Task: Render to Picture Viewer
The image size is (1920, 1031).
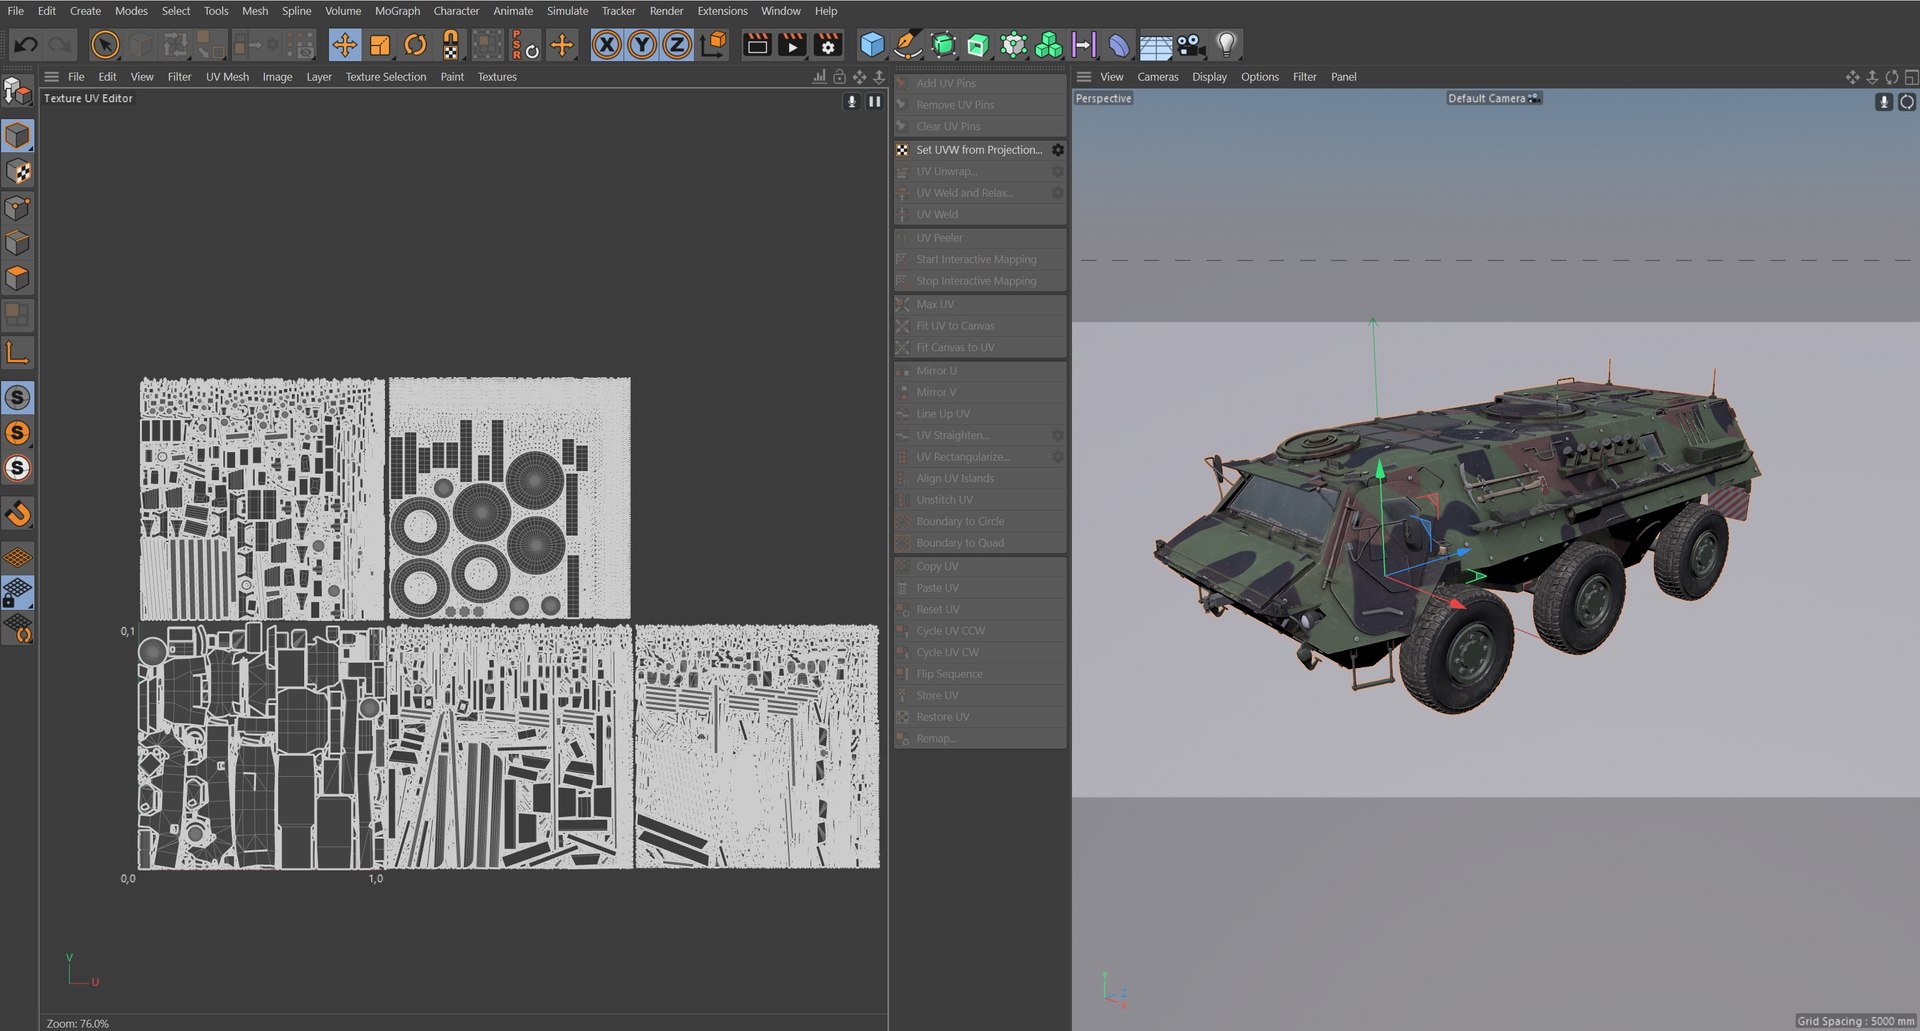Action: pyautogui.click(x=792, y=45)
